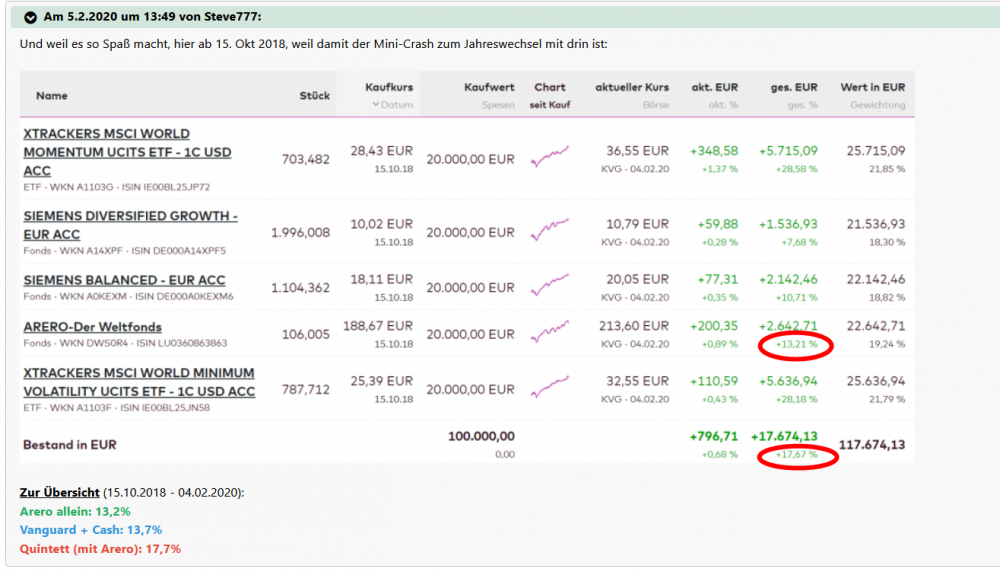Click the line Quintett (mit Arero): 17,7%
The width and height of the screenshot is (1000, 572).
tap(100, 549)
